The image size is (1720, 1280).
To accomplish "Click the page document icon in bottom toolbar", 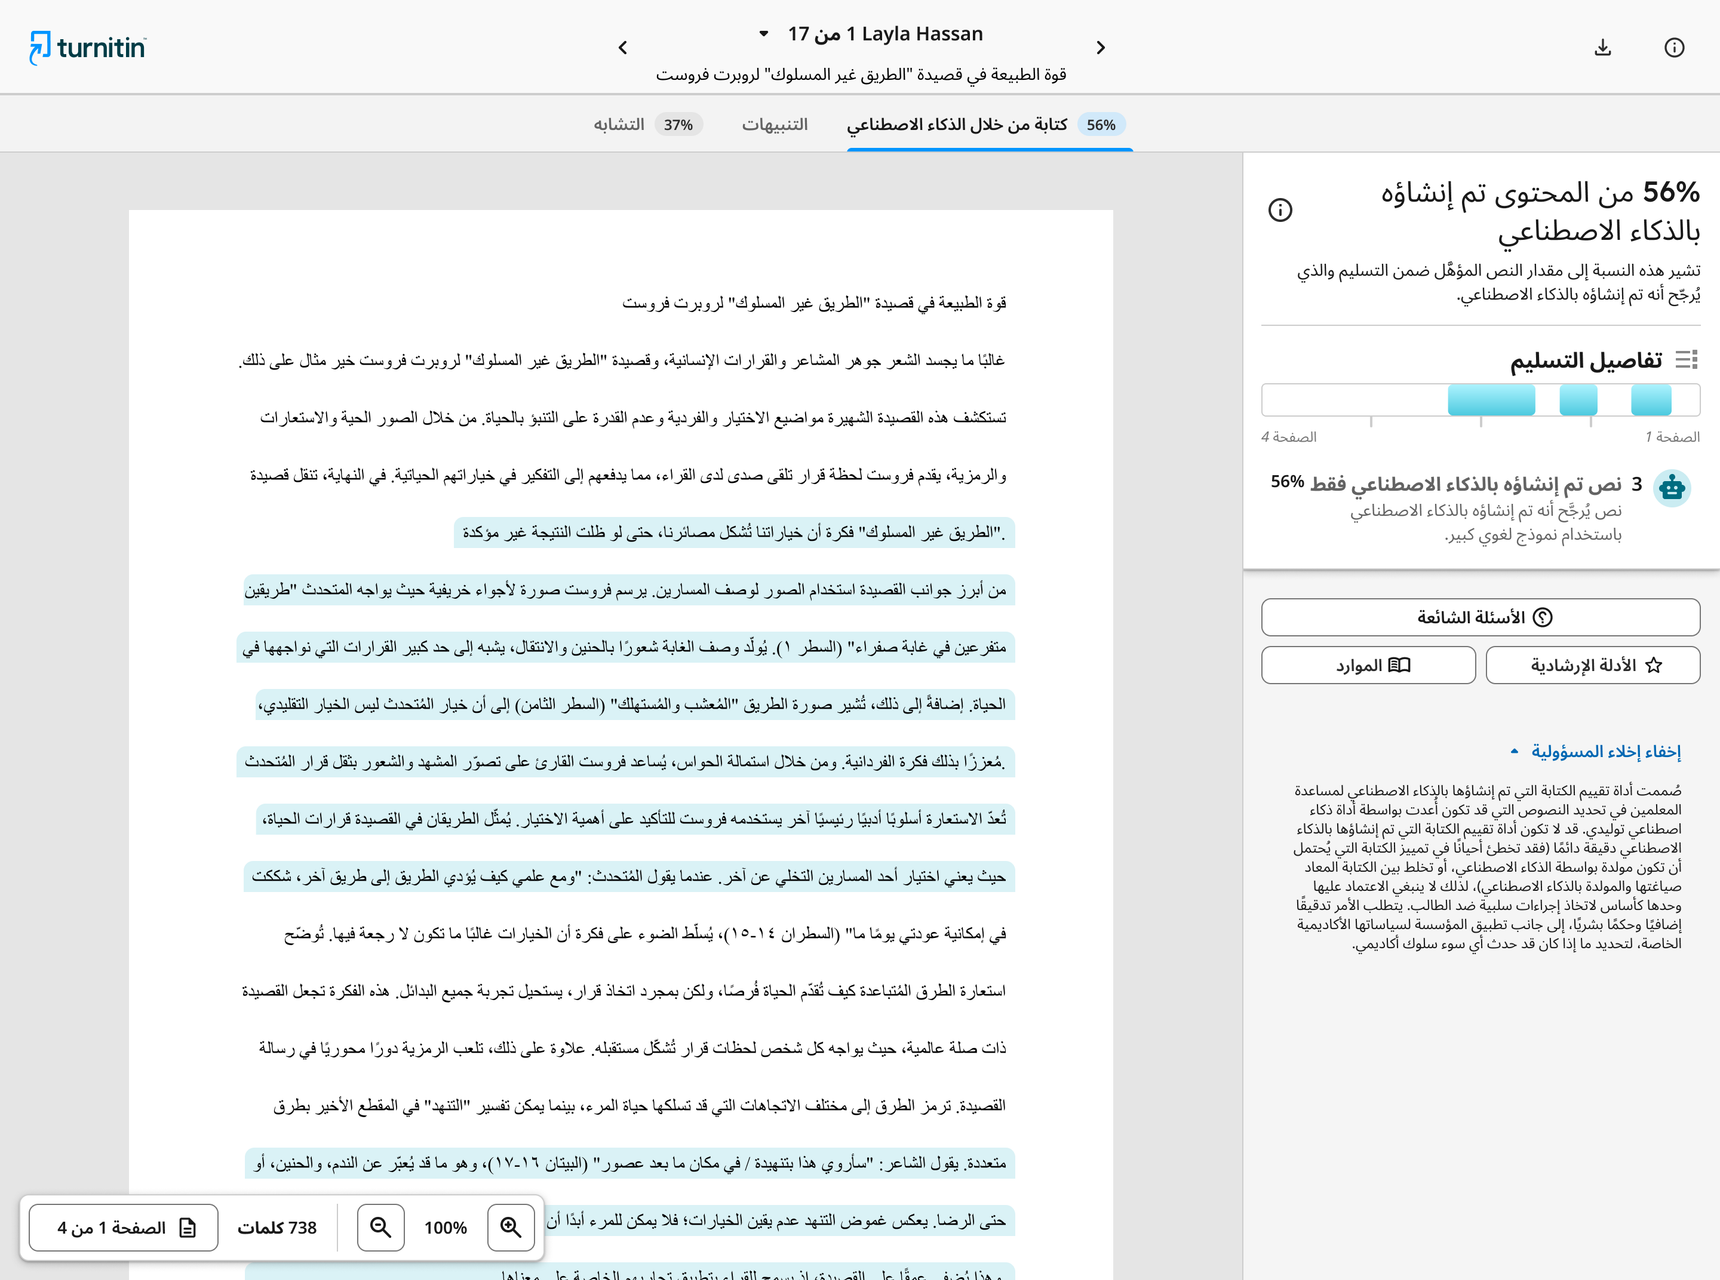I will [x=187, y=1227].
